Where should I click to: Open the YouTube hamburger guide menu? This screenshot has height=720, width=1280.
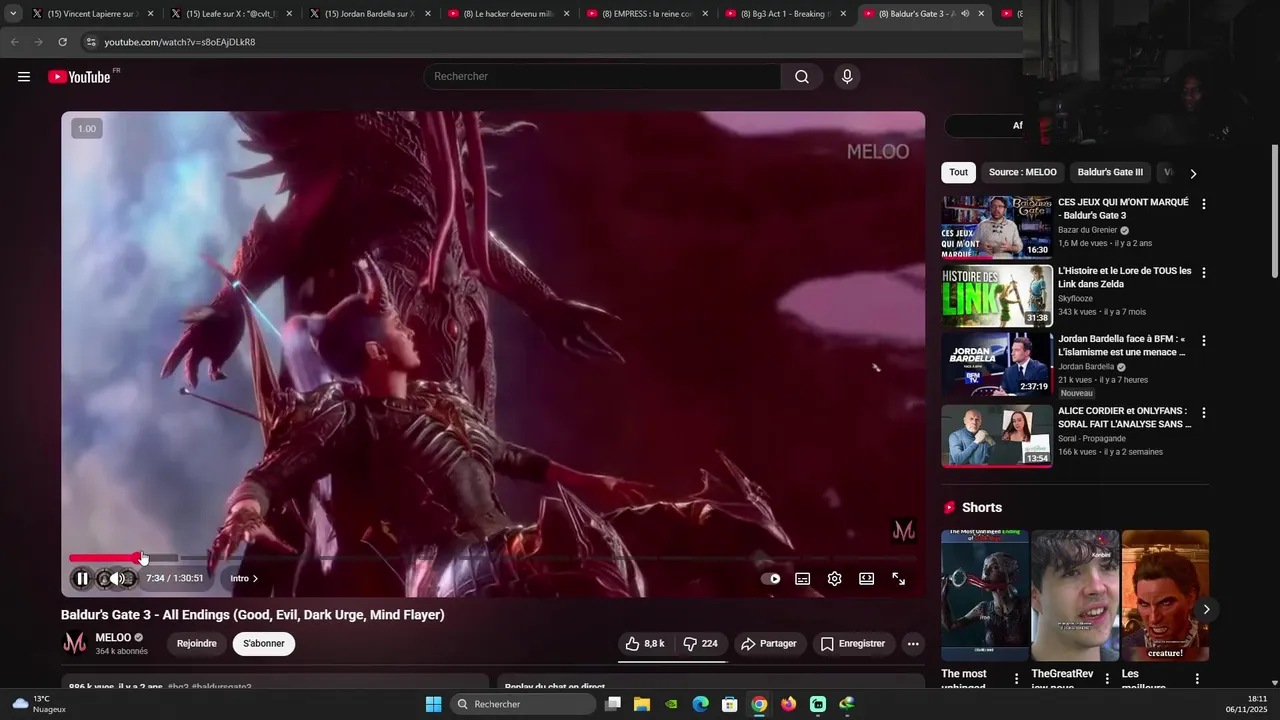point(24,77)
